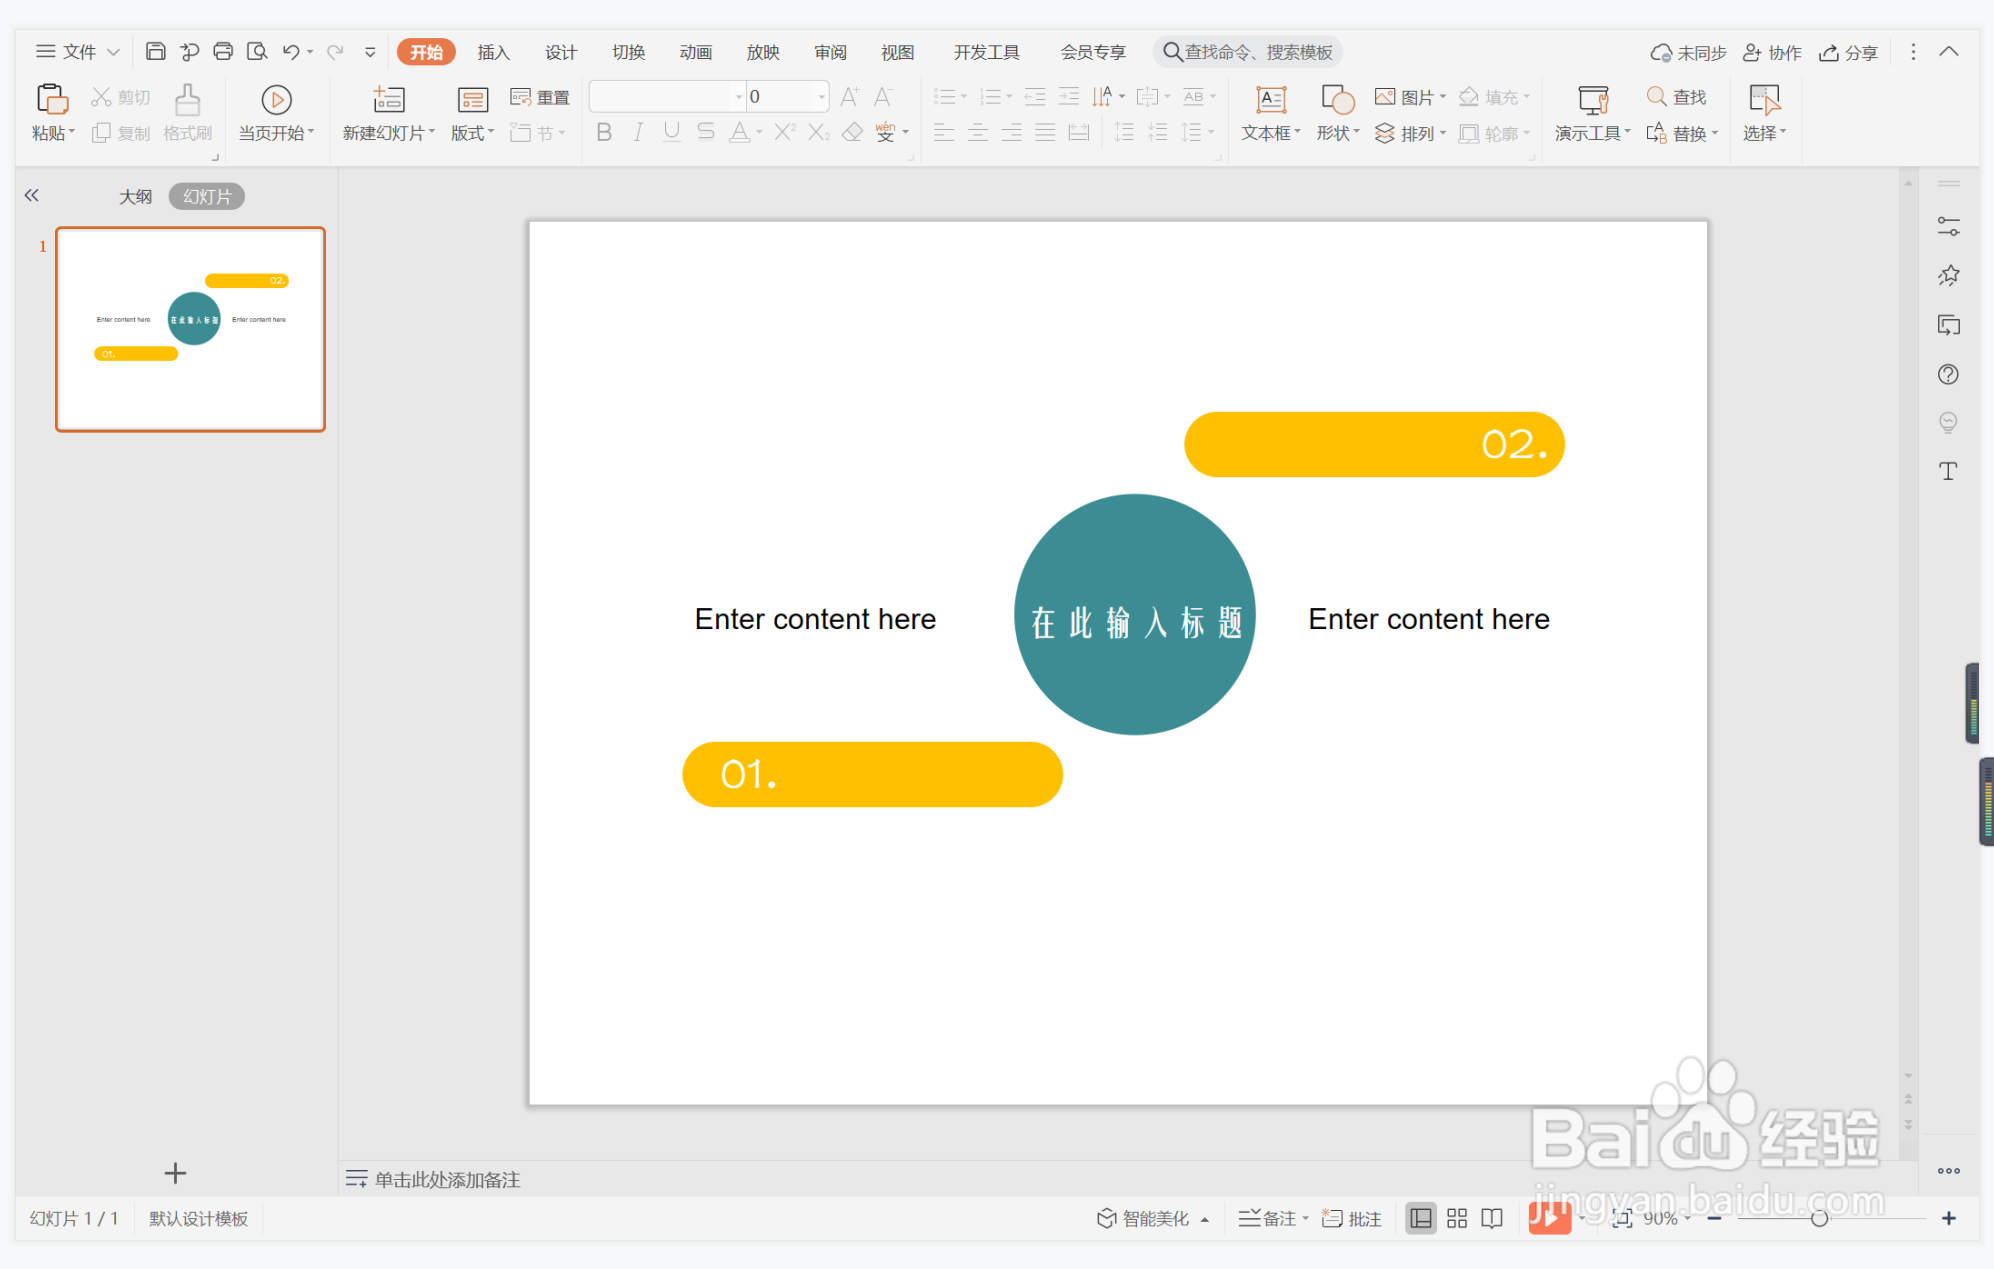Click the Shapes icon

(1337, 100)
